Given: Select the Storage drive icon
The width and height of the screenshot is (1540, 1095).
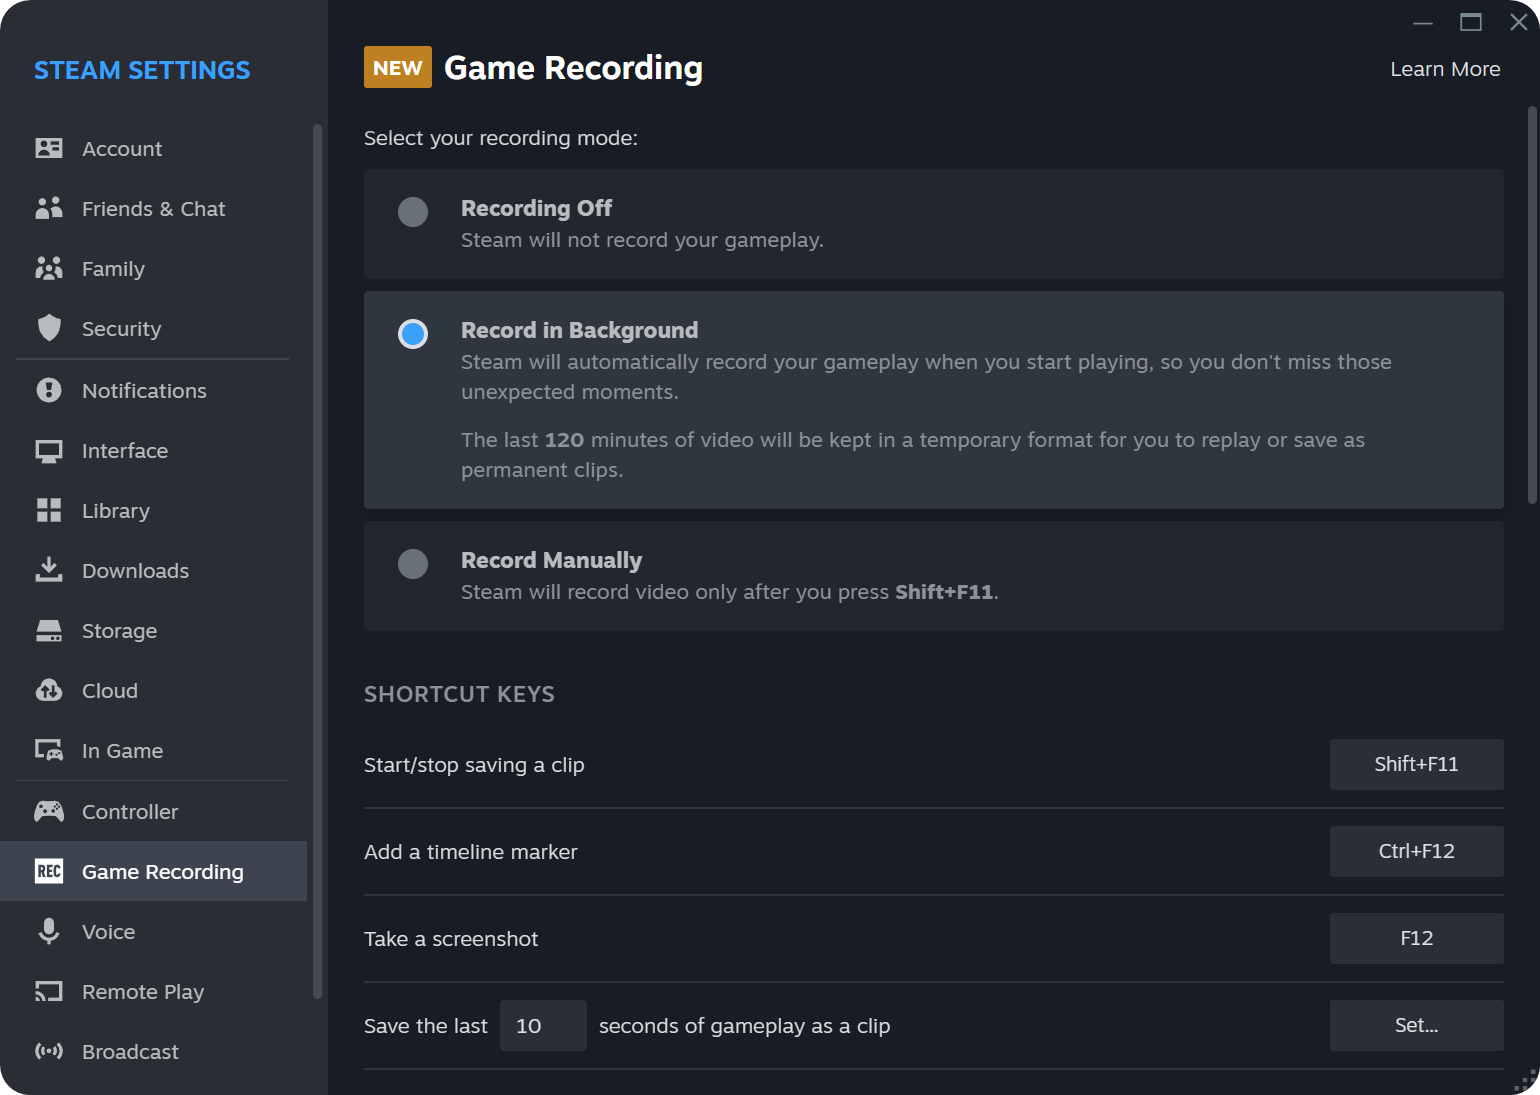Looking at the screenshot, I should point(48,630).
